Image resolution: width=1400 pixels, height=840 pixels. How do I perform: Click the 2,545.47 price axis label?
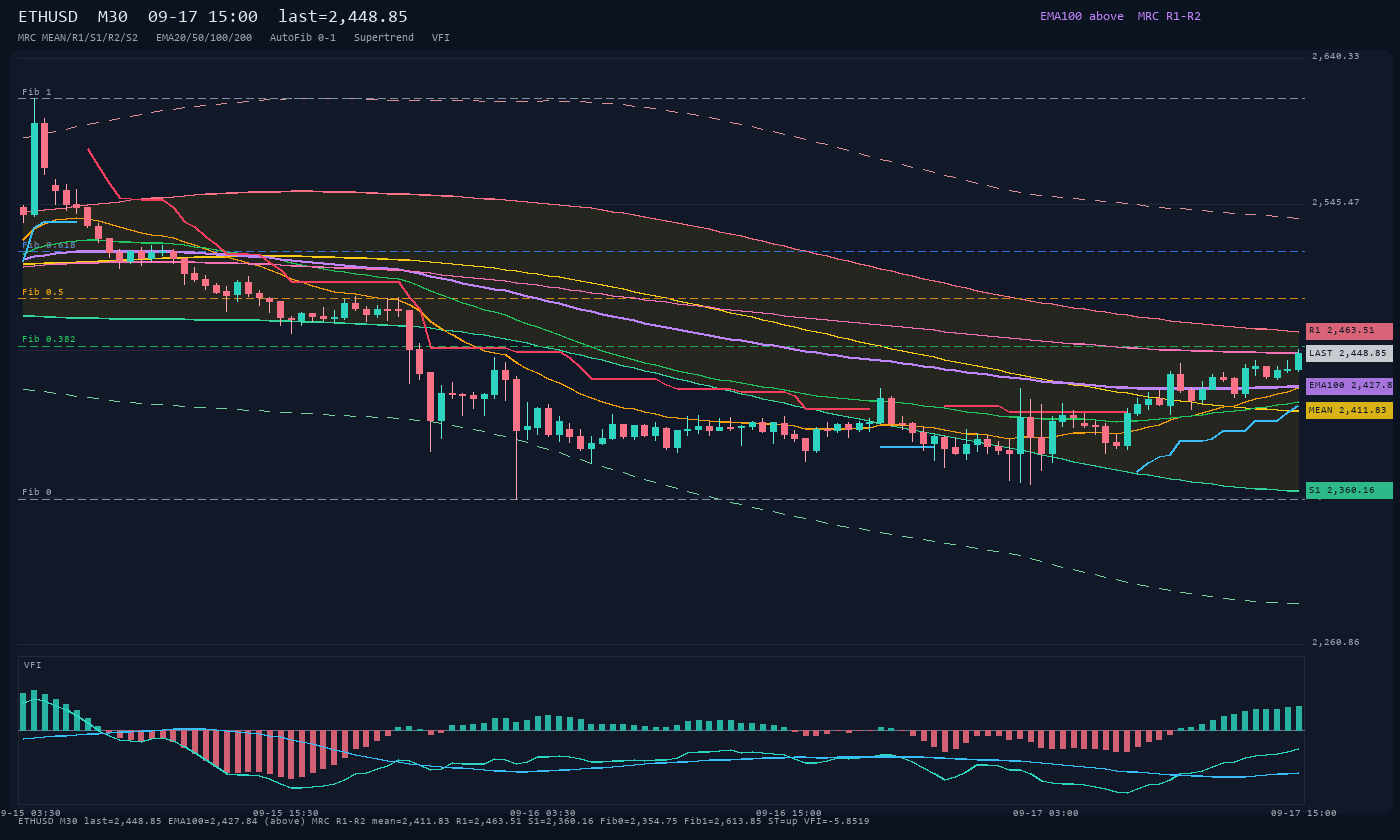click(1336, 202)
